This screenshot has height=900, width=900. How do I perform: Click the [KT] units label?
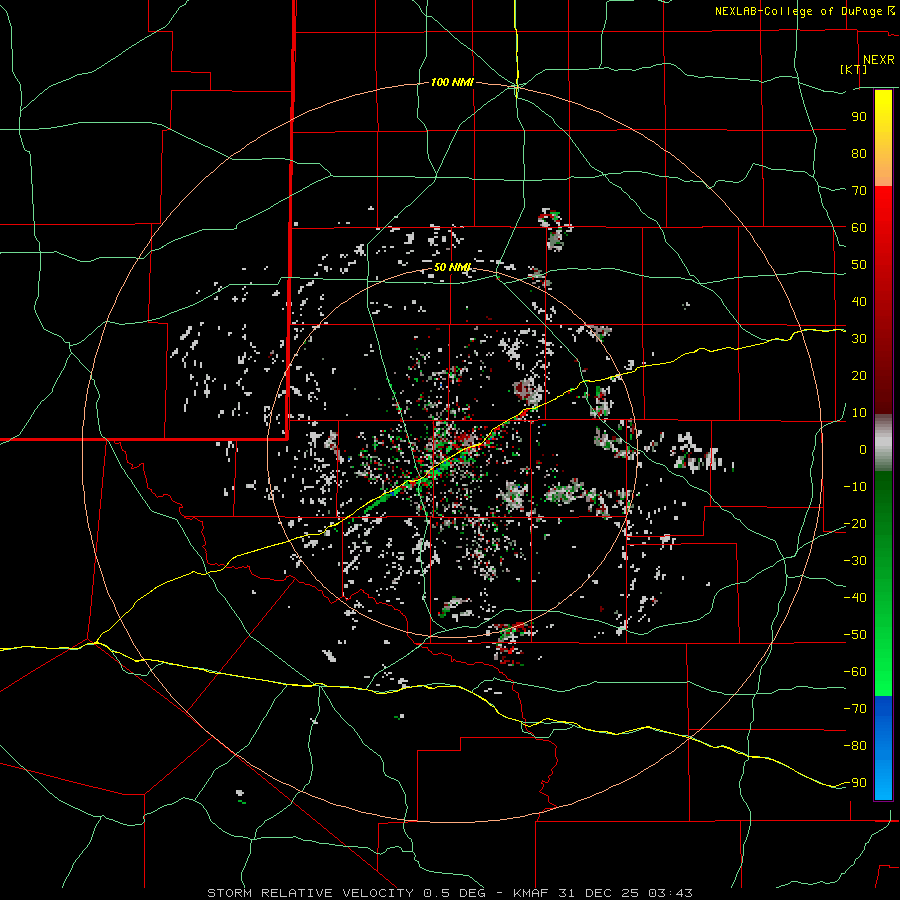[x=854, y=69]
